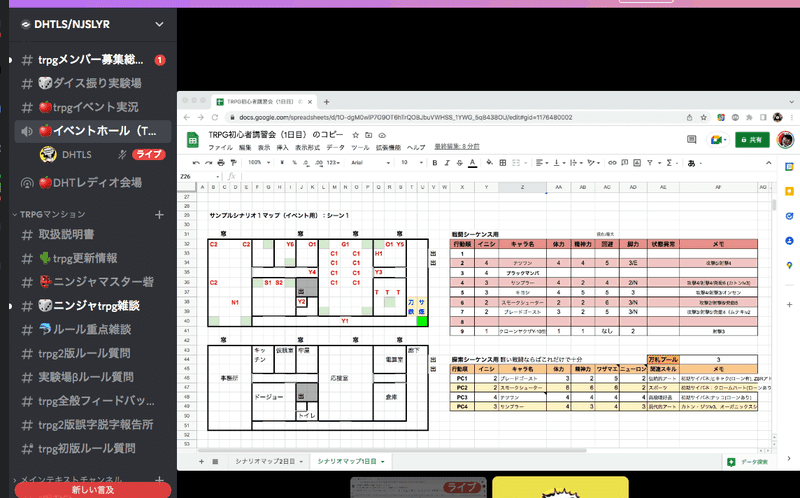
Task: Open text wrapping dropdown
Action: pyautogui.click(x=576, y=163)
